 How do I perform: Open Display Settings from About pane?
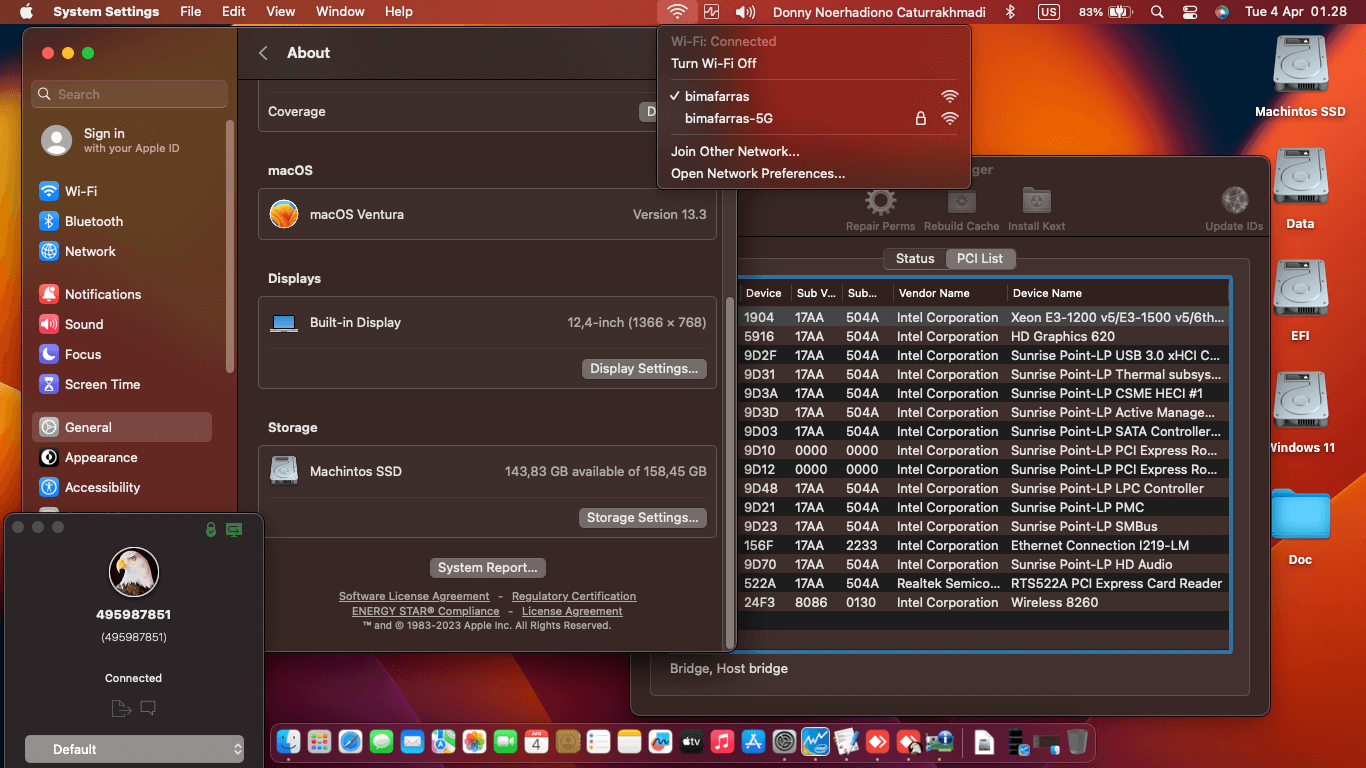[644, 368]
